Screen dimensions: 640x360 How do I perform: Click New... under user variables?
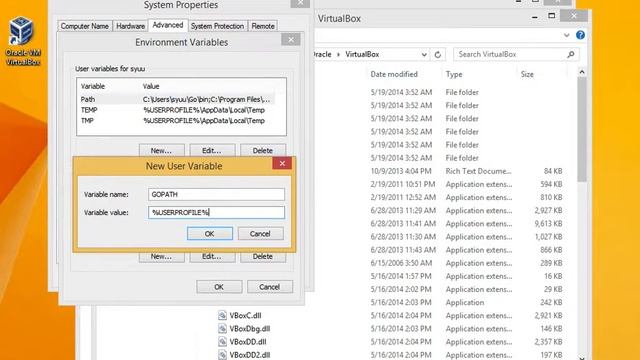tap(161, 150)
